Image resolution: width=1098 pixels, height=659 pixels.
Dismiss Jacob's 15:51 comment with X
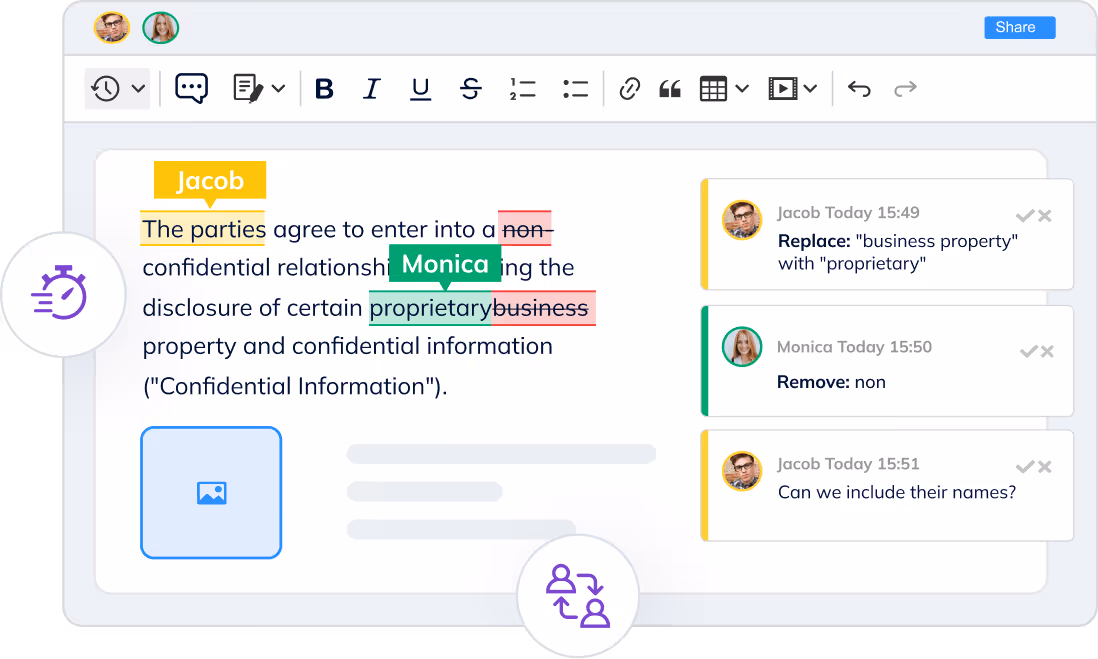point(1045,467)
